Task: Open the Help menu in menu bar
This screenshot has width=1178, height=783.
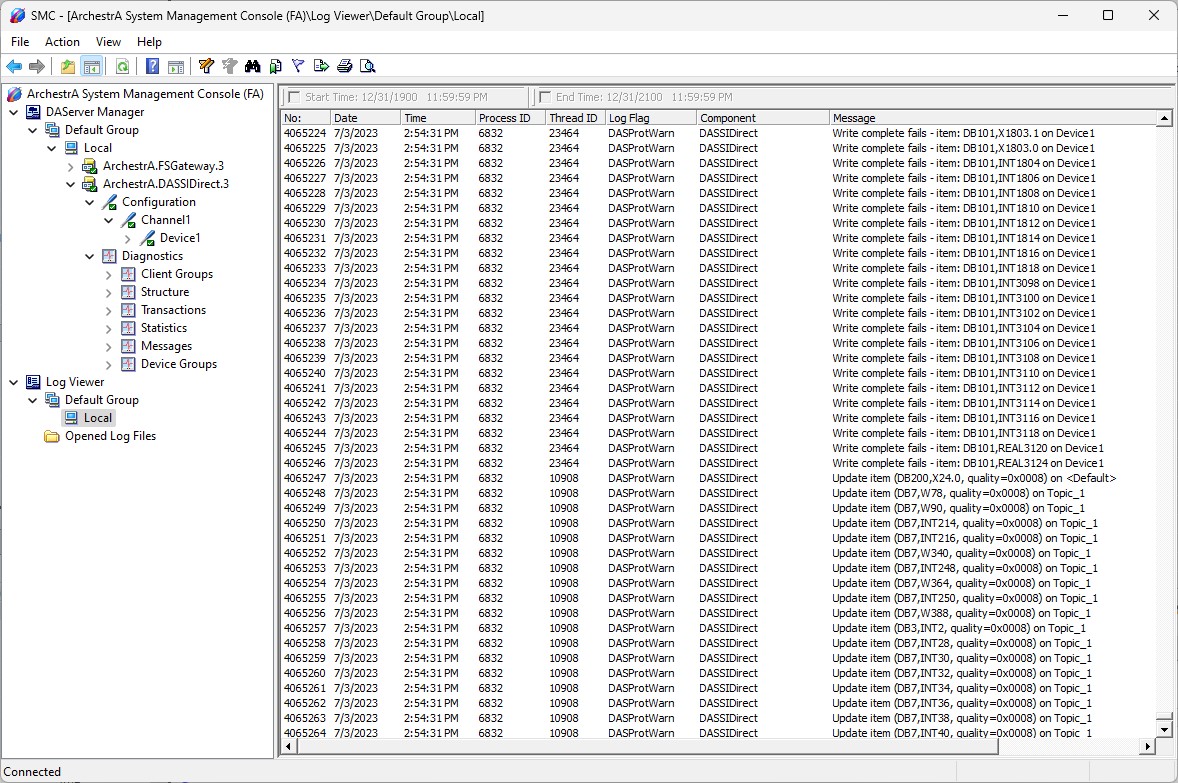Action: [x=149, y=42]
